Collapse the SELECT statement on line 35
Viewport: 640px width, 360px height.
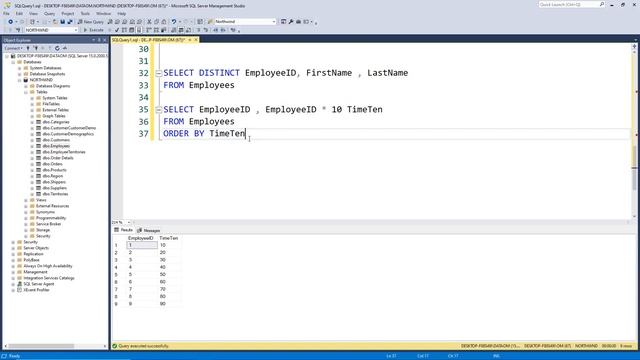pyautogui.click(x=158, y=110)
